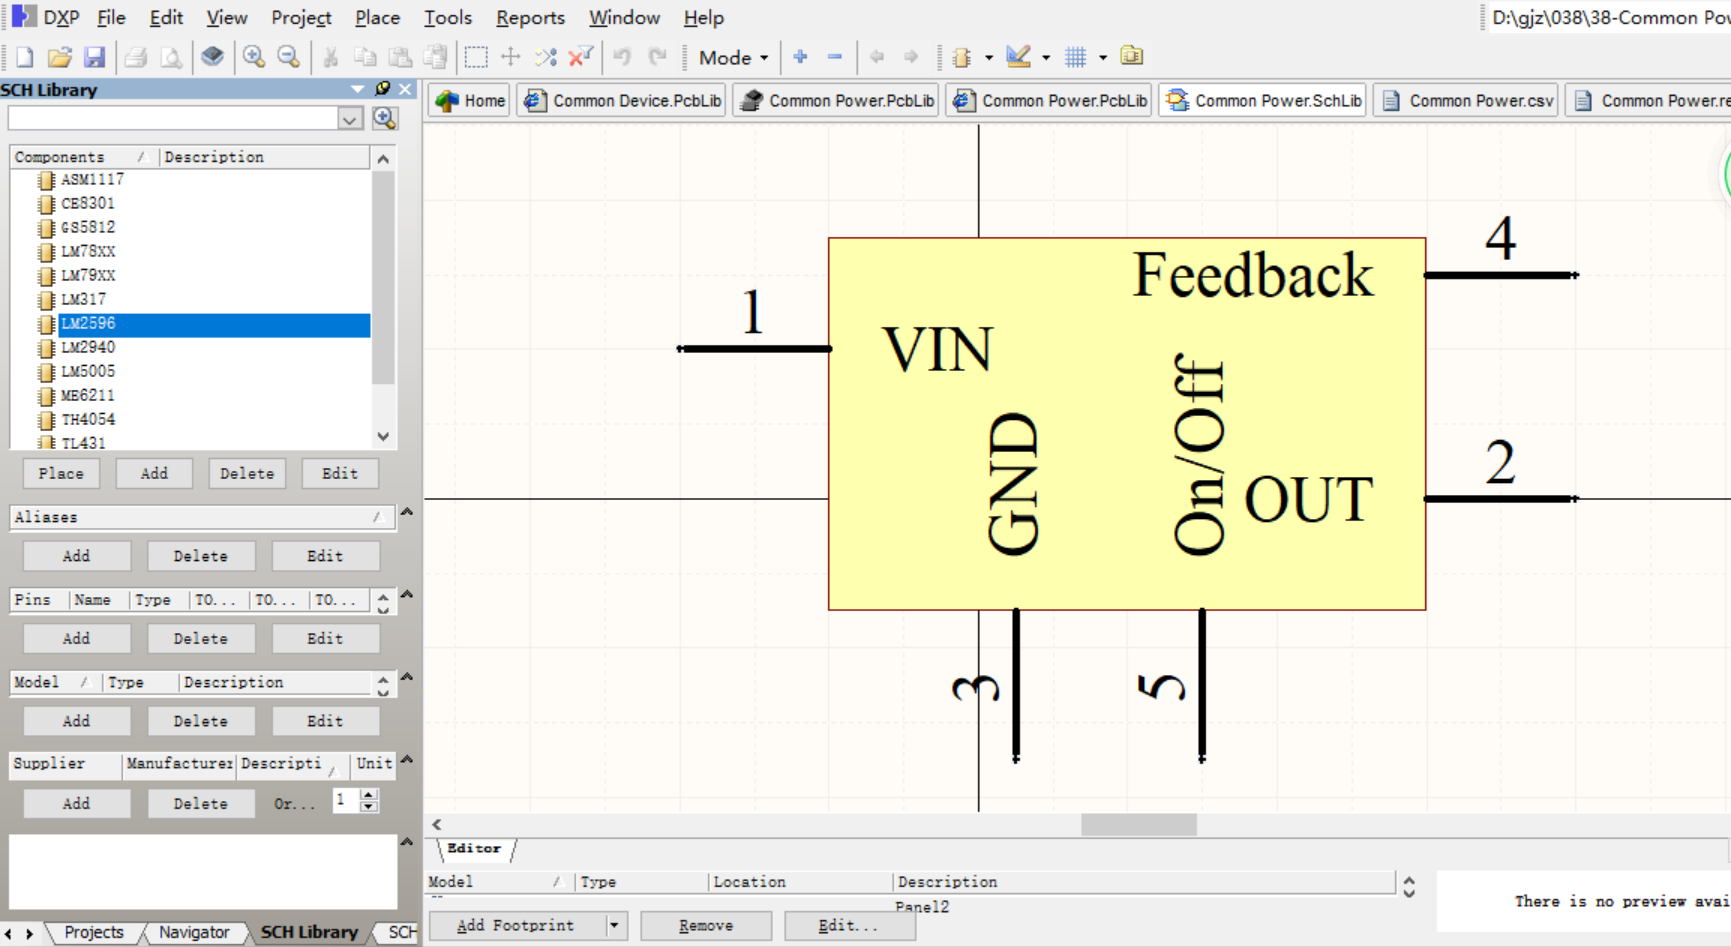Switch to the Projects panel tab
Screen dimensions: 1731x947
(93, 932)
